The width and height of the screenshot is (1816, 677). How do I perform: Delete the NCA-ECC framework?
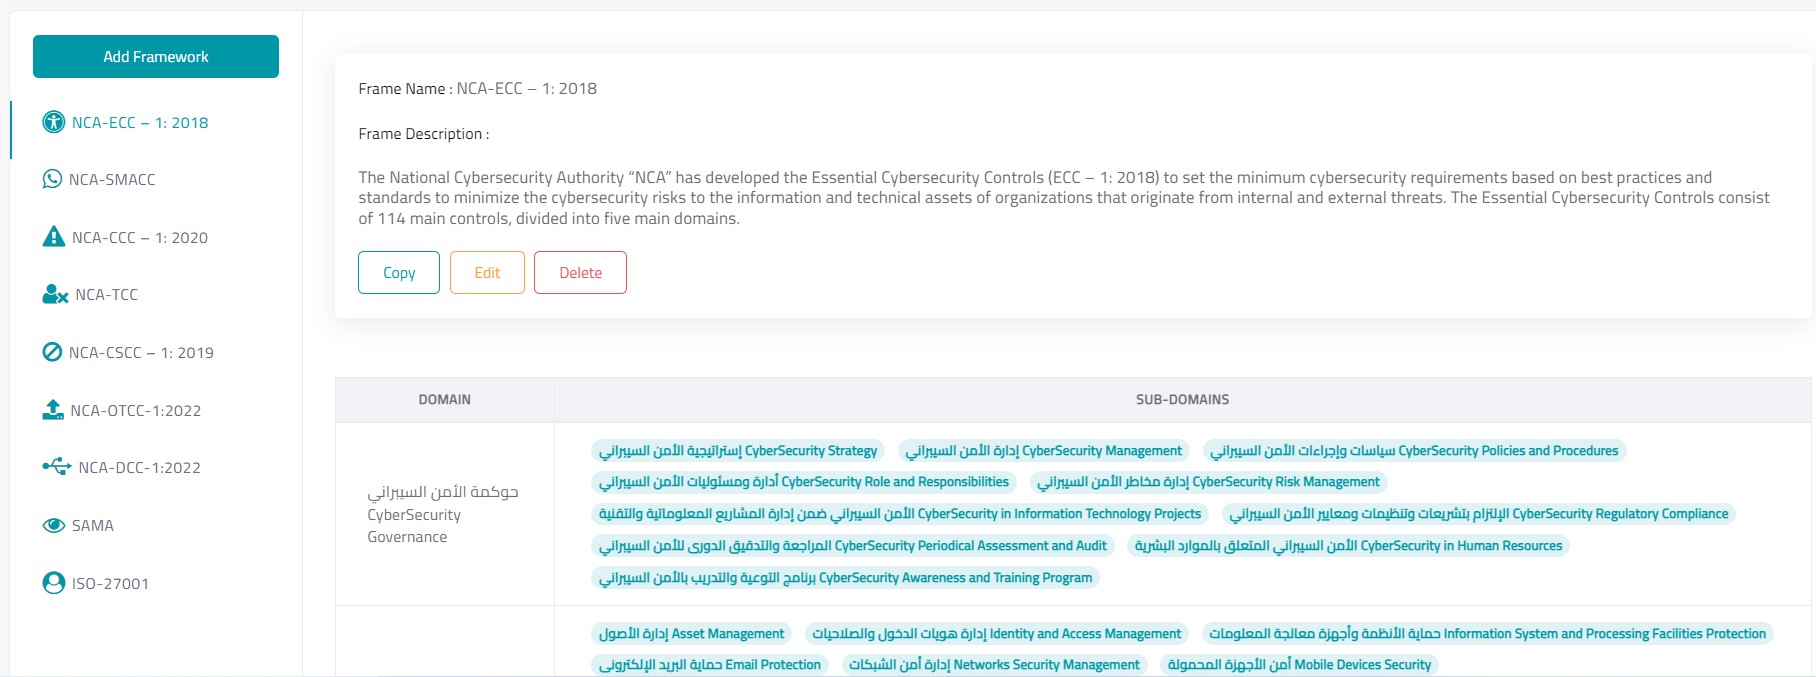click(x=580, y=273)
